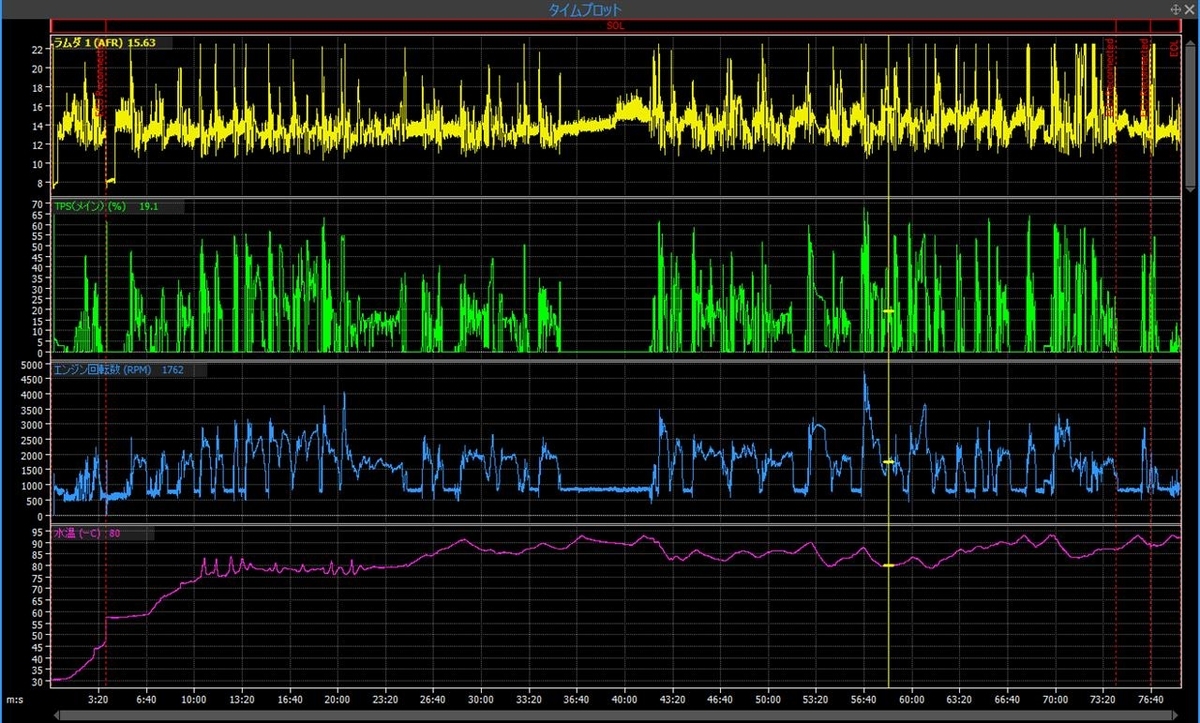
Task: Click the horizontal time scrollbar thumb
Action: (x=616, y=714)
